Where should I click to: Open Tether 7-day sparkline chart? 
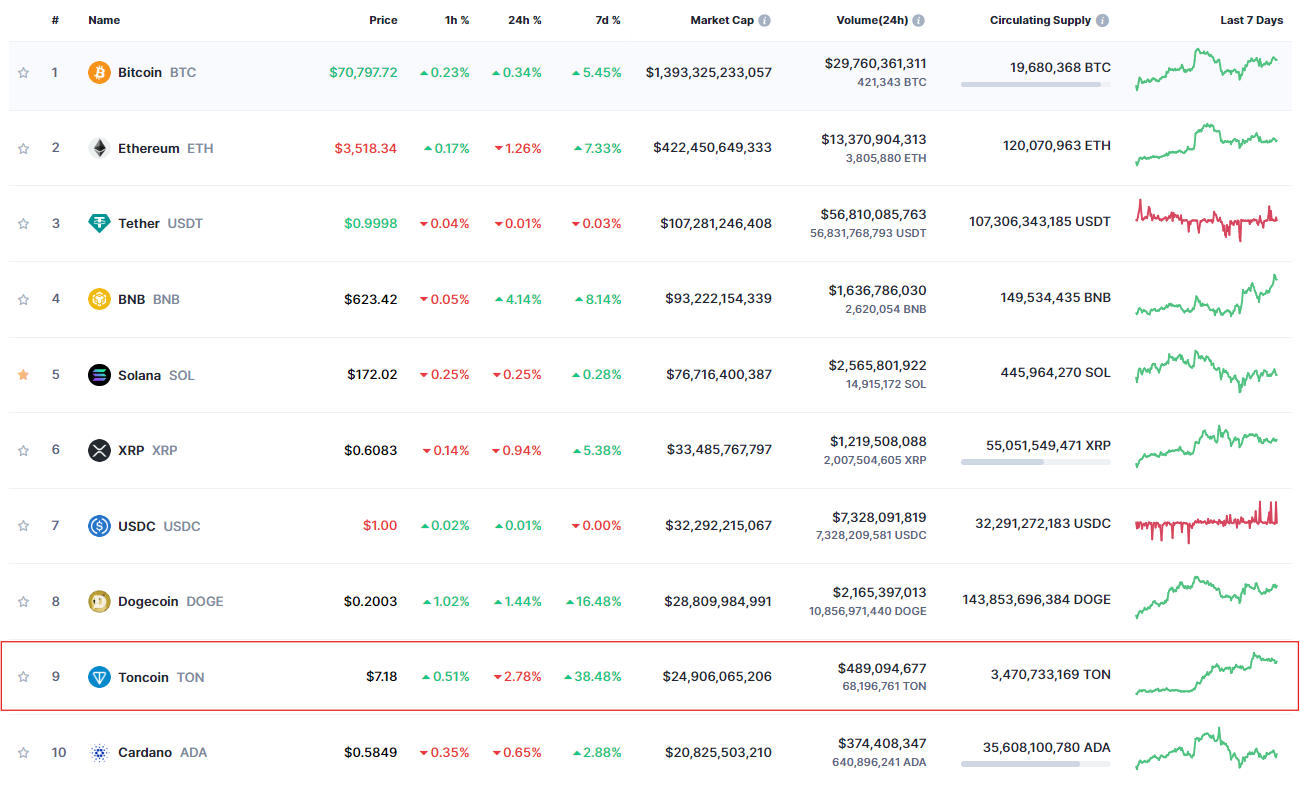click(x=1206, y=220)
